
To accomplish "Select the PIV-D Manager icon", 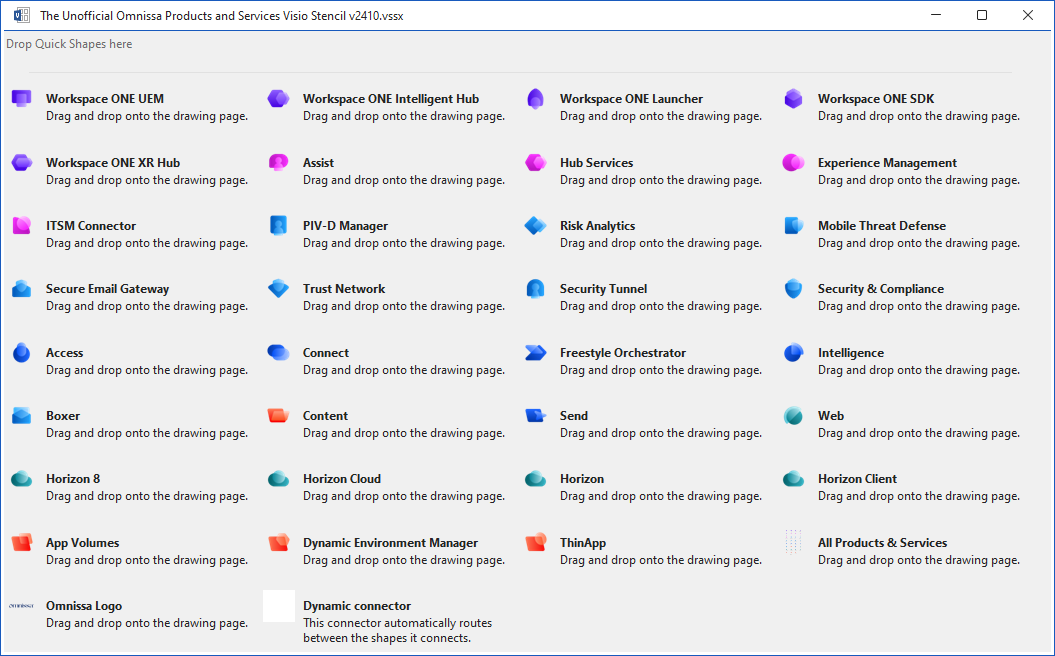I will coord(279,225).
